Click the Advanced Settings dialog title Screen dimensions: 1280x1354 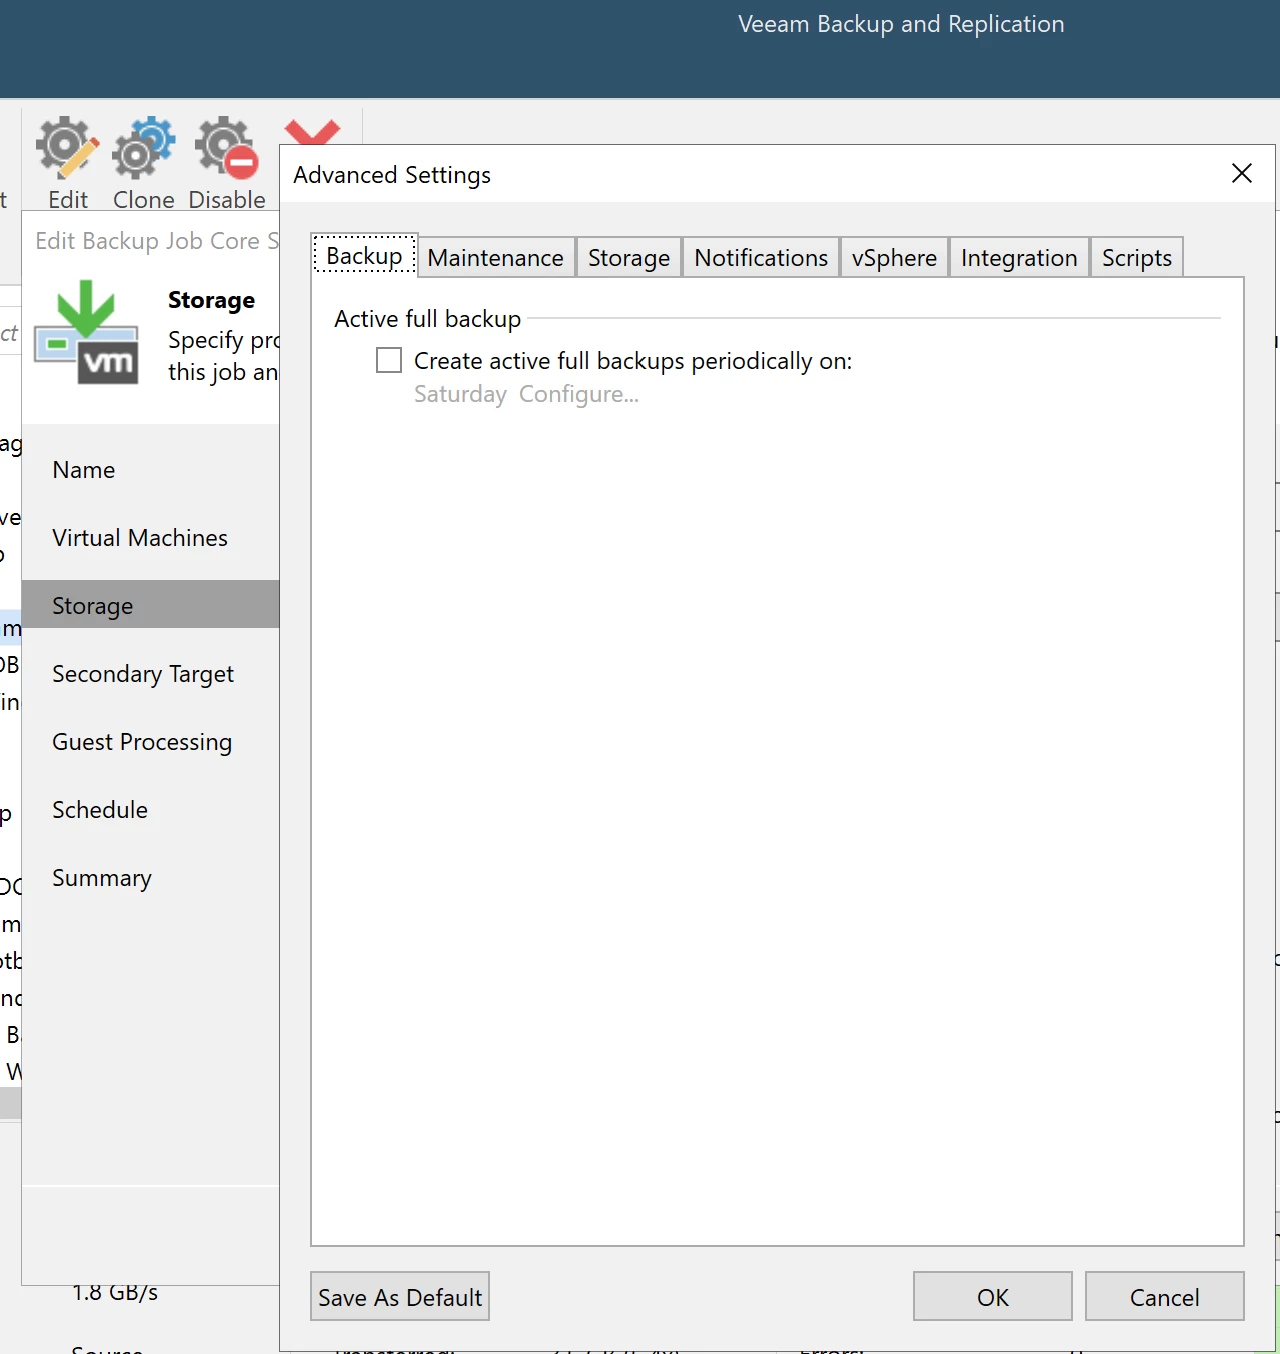pos(392,175)
